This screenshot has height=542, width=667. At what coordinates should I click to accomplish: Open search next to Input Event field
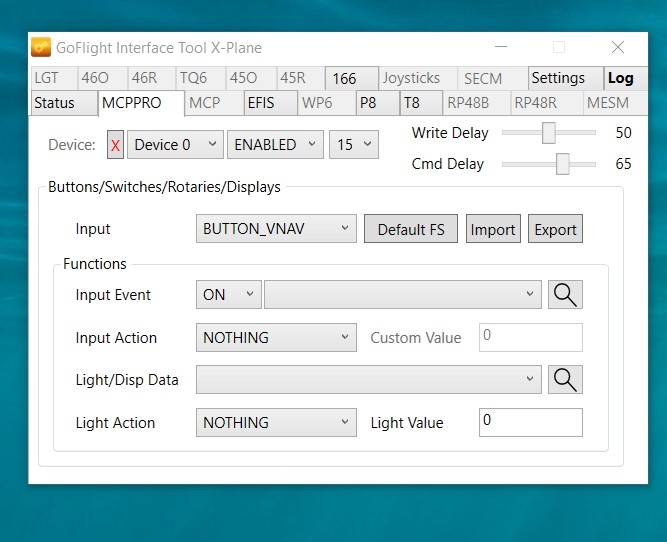tap(565, 294)
